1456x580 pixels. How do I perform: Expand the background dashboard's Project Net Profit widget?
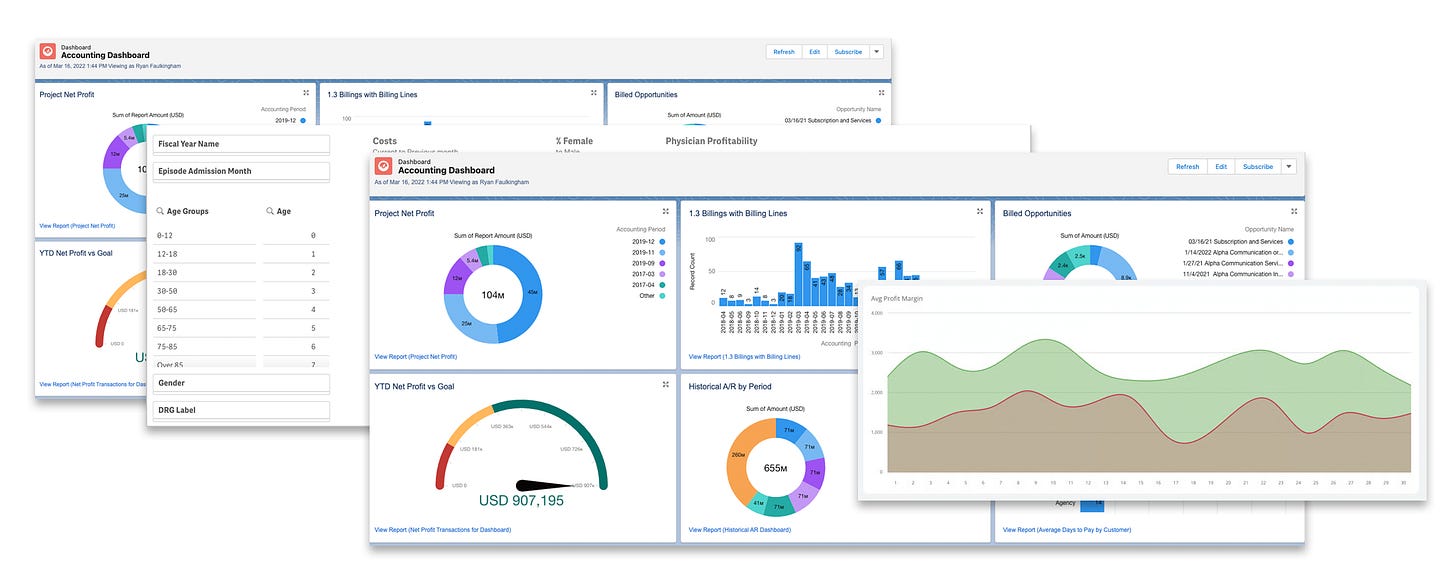pos(305,93)
